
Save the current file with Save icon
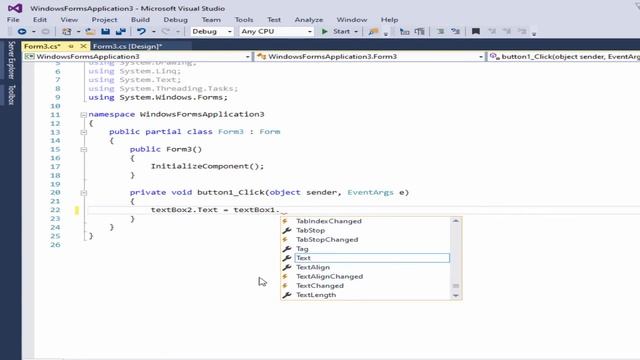(106, 31)
